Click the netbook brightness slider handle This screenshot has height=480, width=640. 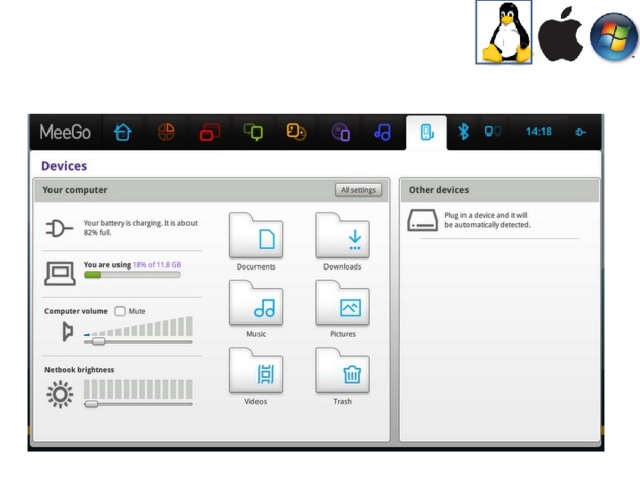91,404
